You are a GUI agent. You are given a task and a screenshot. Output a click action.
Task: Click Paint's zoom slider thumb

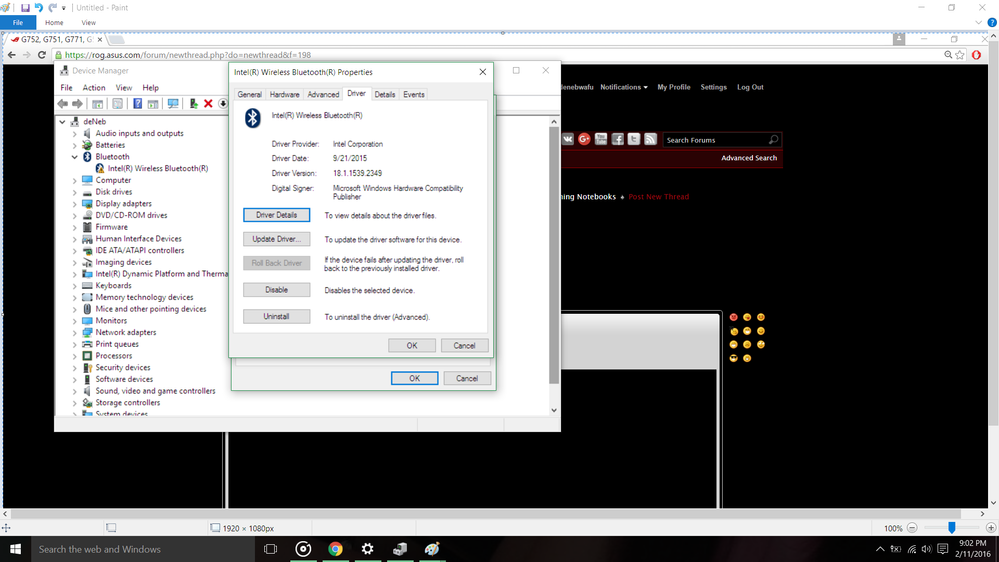(951, 528)
